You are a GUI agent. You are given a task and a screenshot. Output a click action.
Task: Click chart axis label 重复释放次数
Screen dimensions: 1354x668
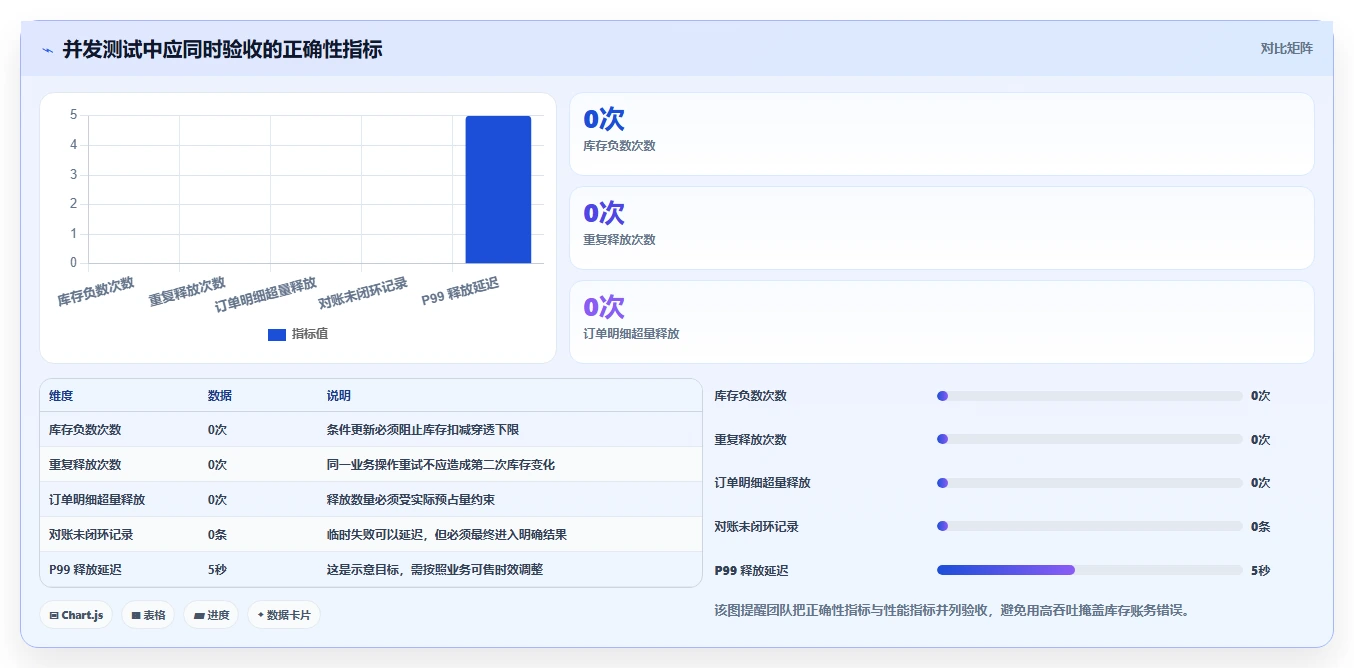(187, 291)
